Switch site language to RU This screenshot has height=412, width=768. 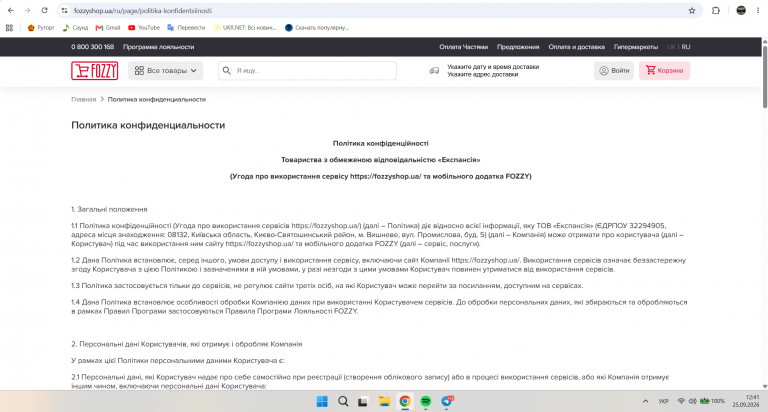click(x=686, y=47)
